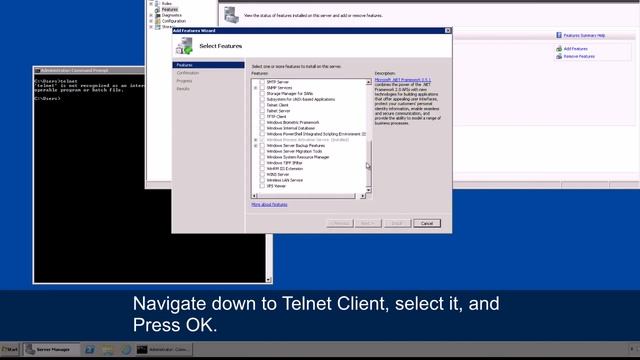The height and width of the screenshot is (360, 640).
Task: Click Administrator Command Prompt taskbar button
Action: click(x=163, y=350)
